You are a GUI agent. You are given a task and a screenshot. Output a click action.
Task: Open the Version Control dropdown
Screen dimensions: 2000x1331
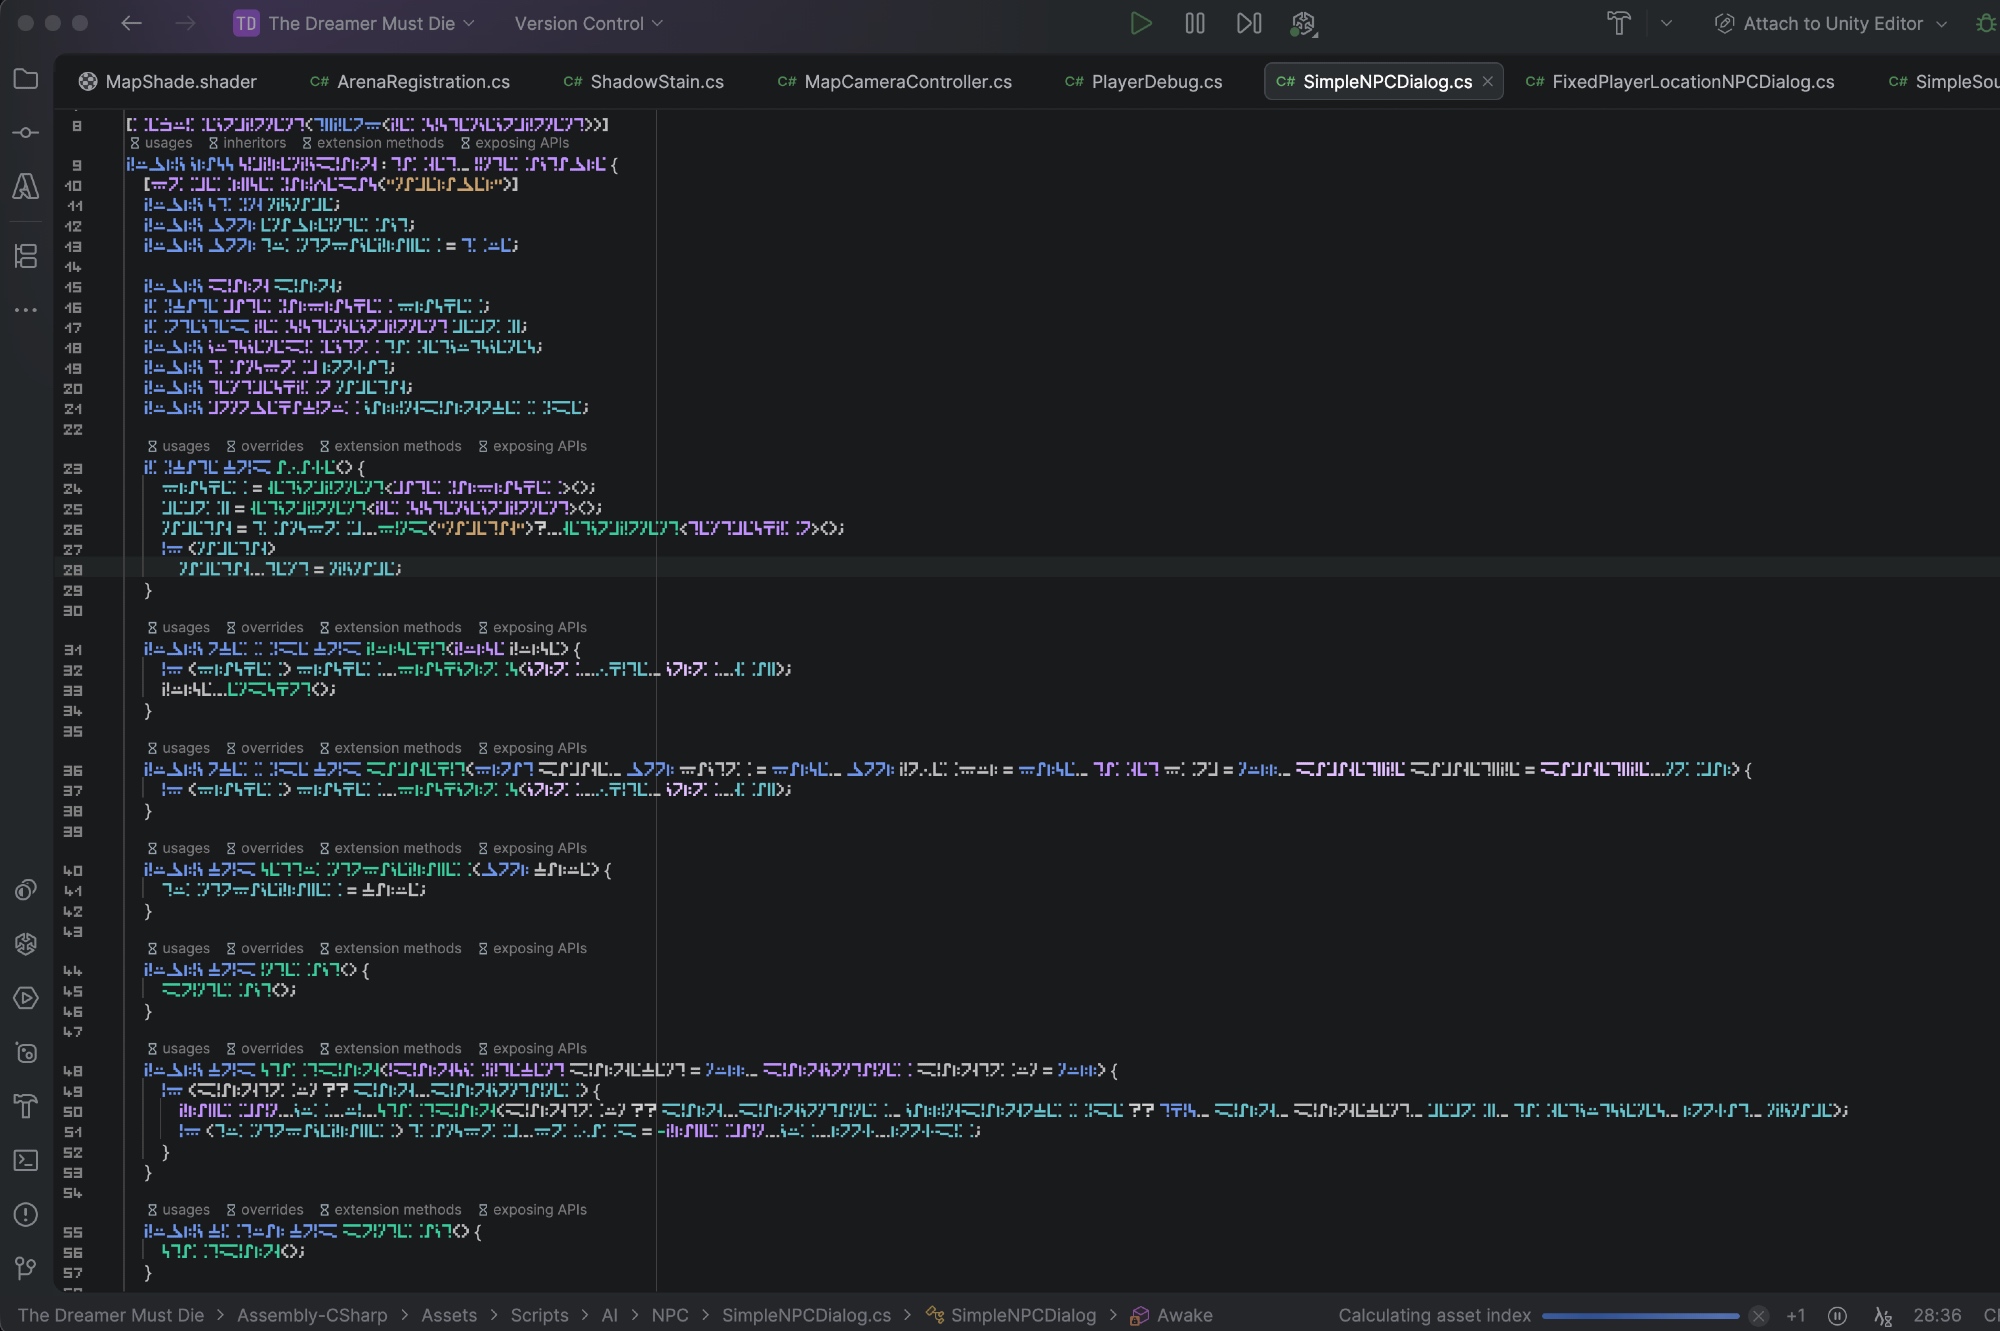click(x=588, y=23)
